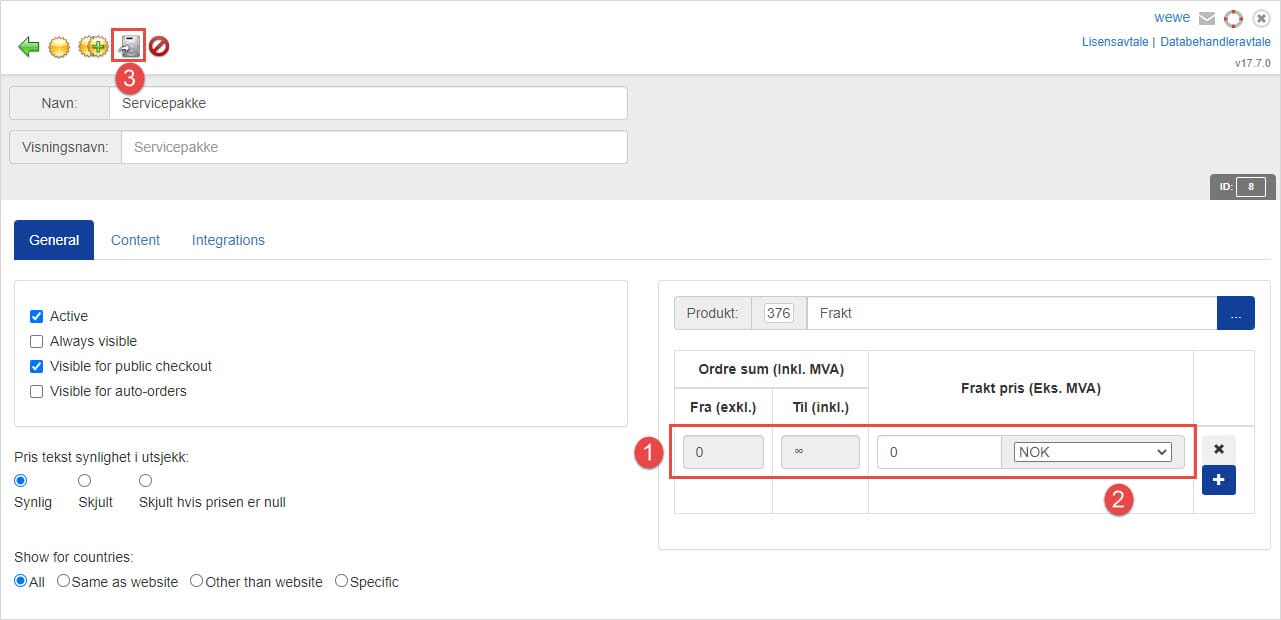Click the single yellow badge icon
Viewport: 1281px width, 620px height.
click(x=59, y=47)
